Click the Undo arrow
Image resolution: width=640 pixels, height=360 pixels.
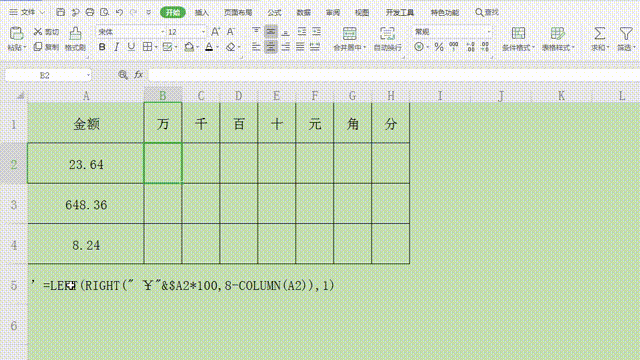tap(119, 12)
